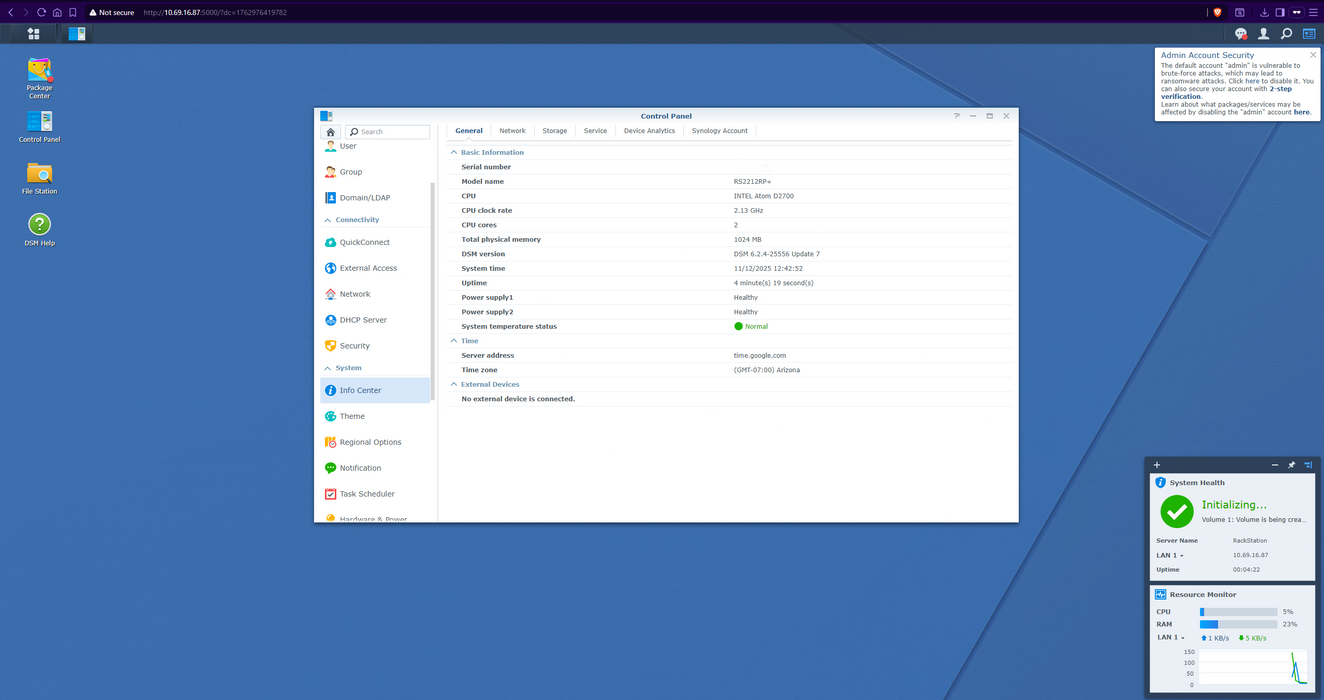Viewport: 1324px width, 700px height.
Task: Launch Package Center from the desktop
Action: (39, 70)
